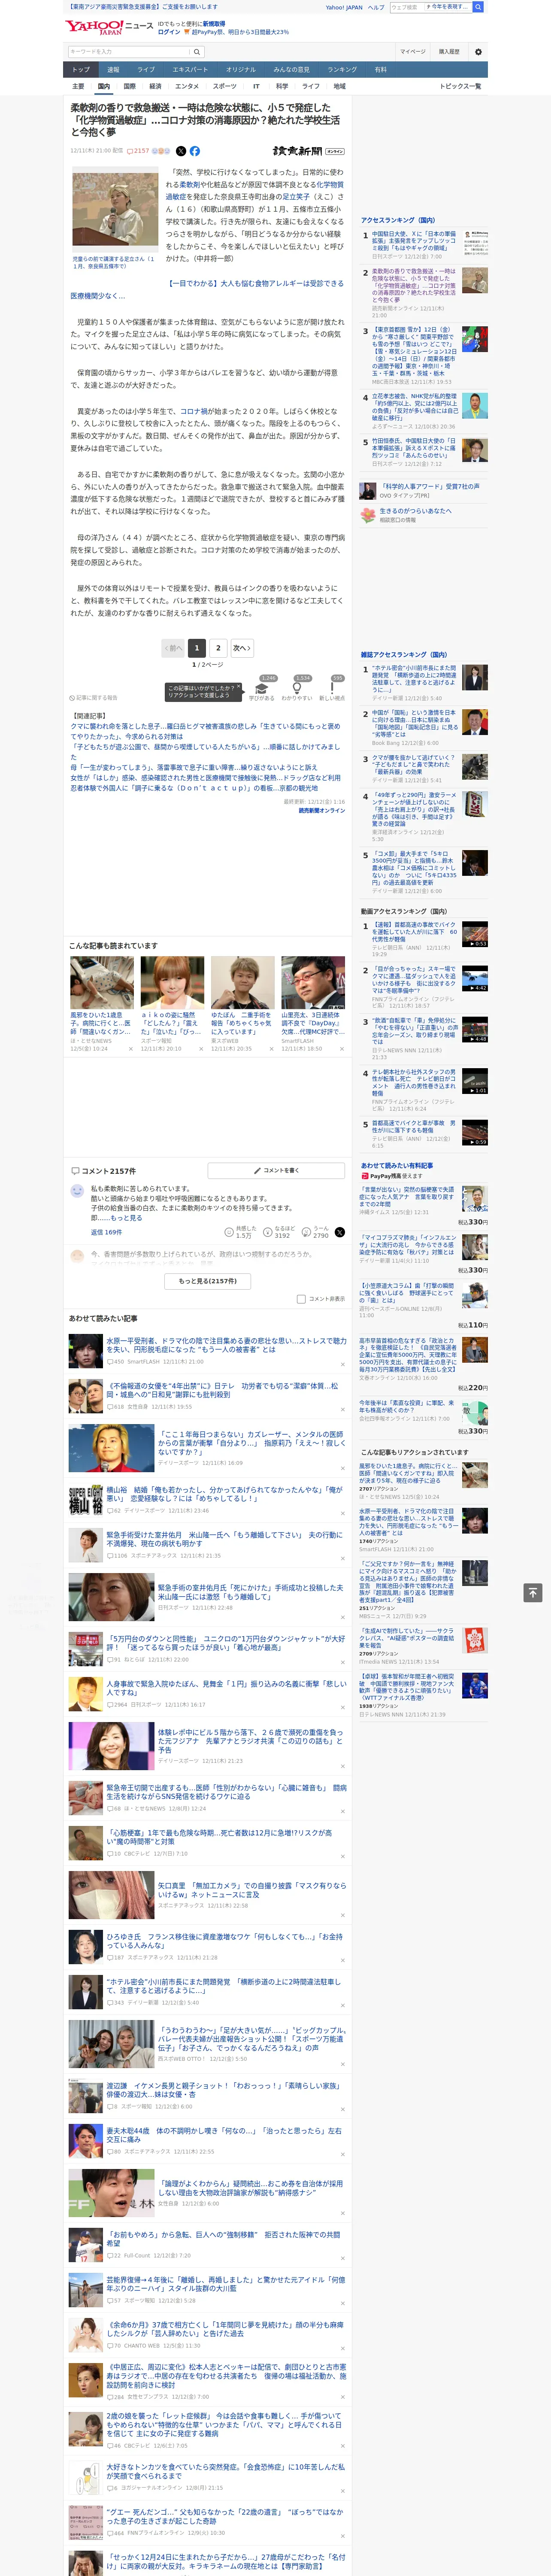
Task: Share the article on Facebook
Action: 195,151
